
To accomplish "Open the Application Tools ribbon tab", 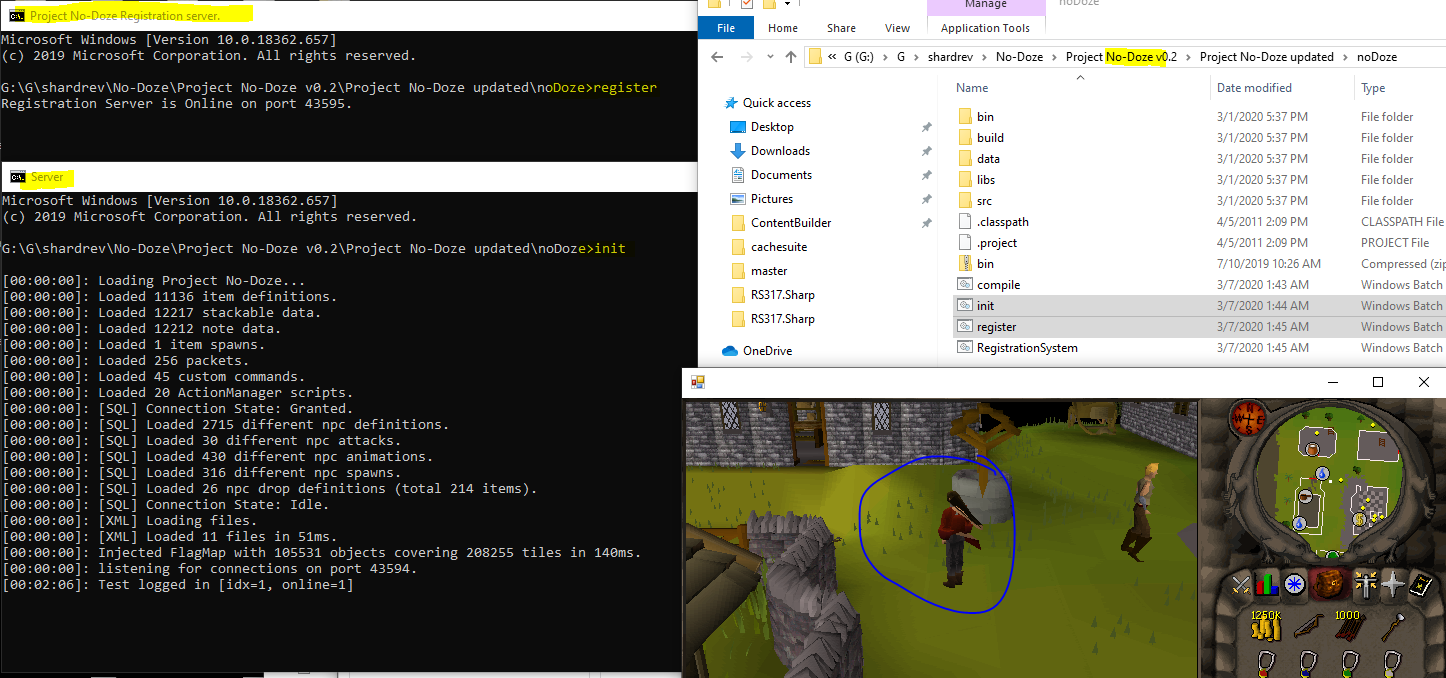I will tap(985, 28).
